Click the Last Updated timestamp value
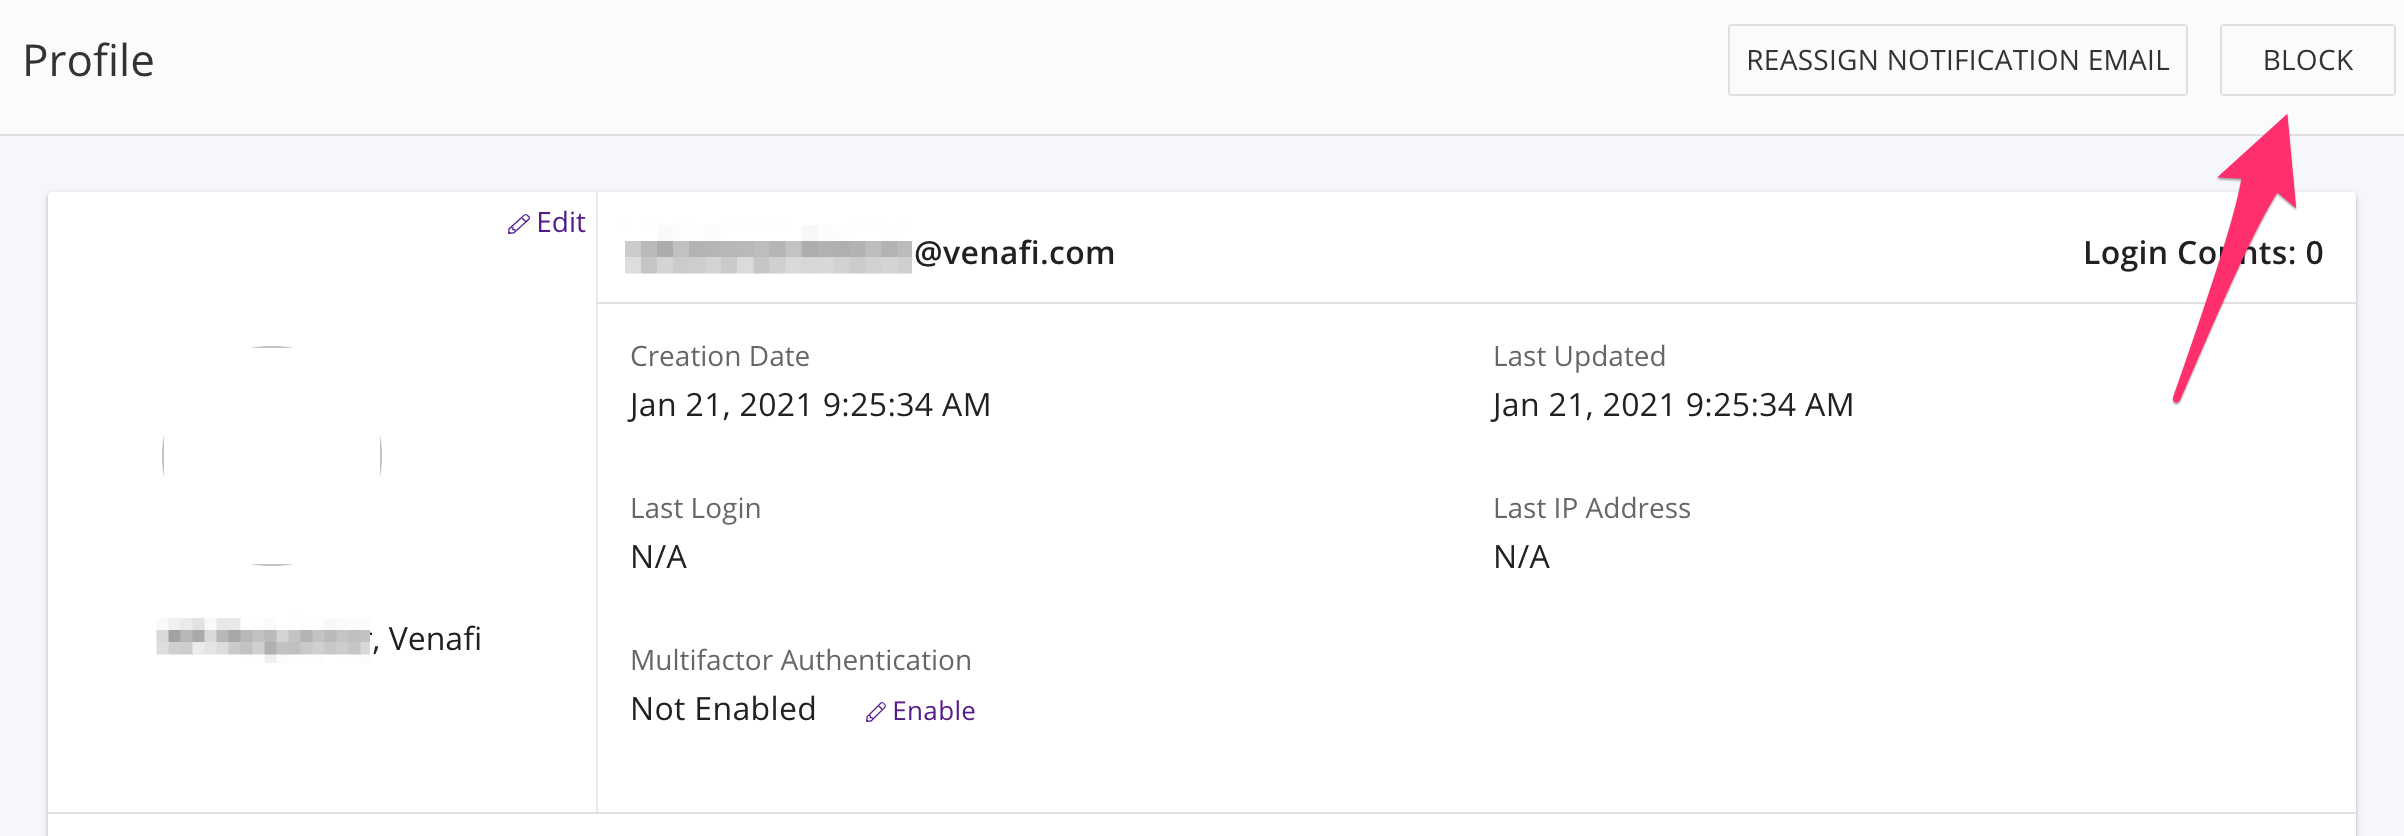The image size is (2404, 836). [x=1673, y=405]
